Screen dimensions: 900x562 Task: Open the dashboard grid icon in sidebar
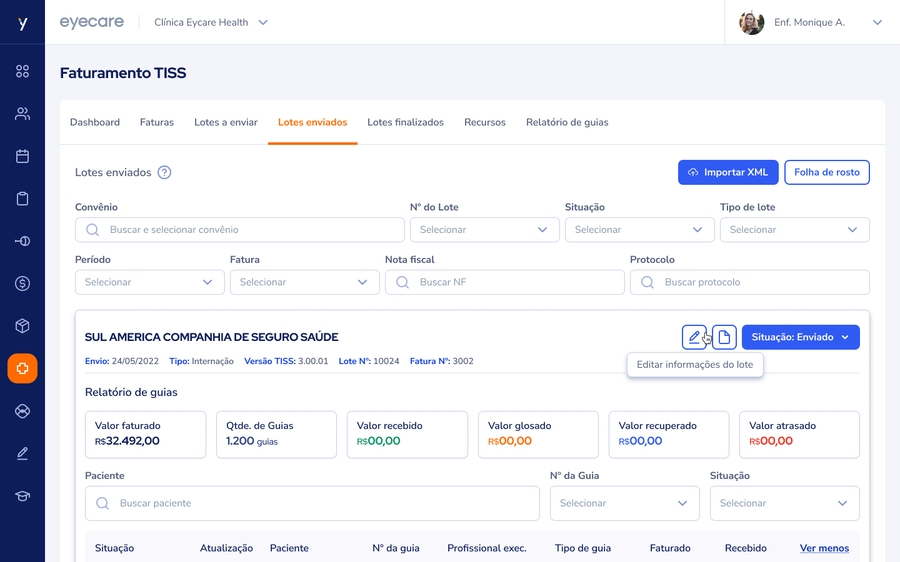(x=22, y=71)
